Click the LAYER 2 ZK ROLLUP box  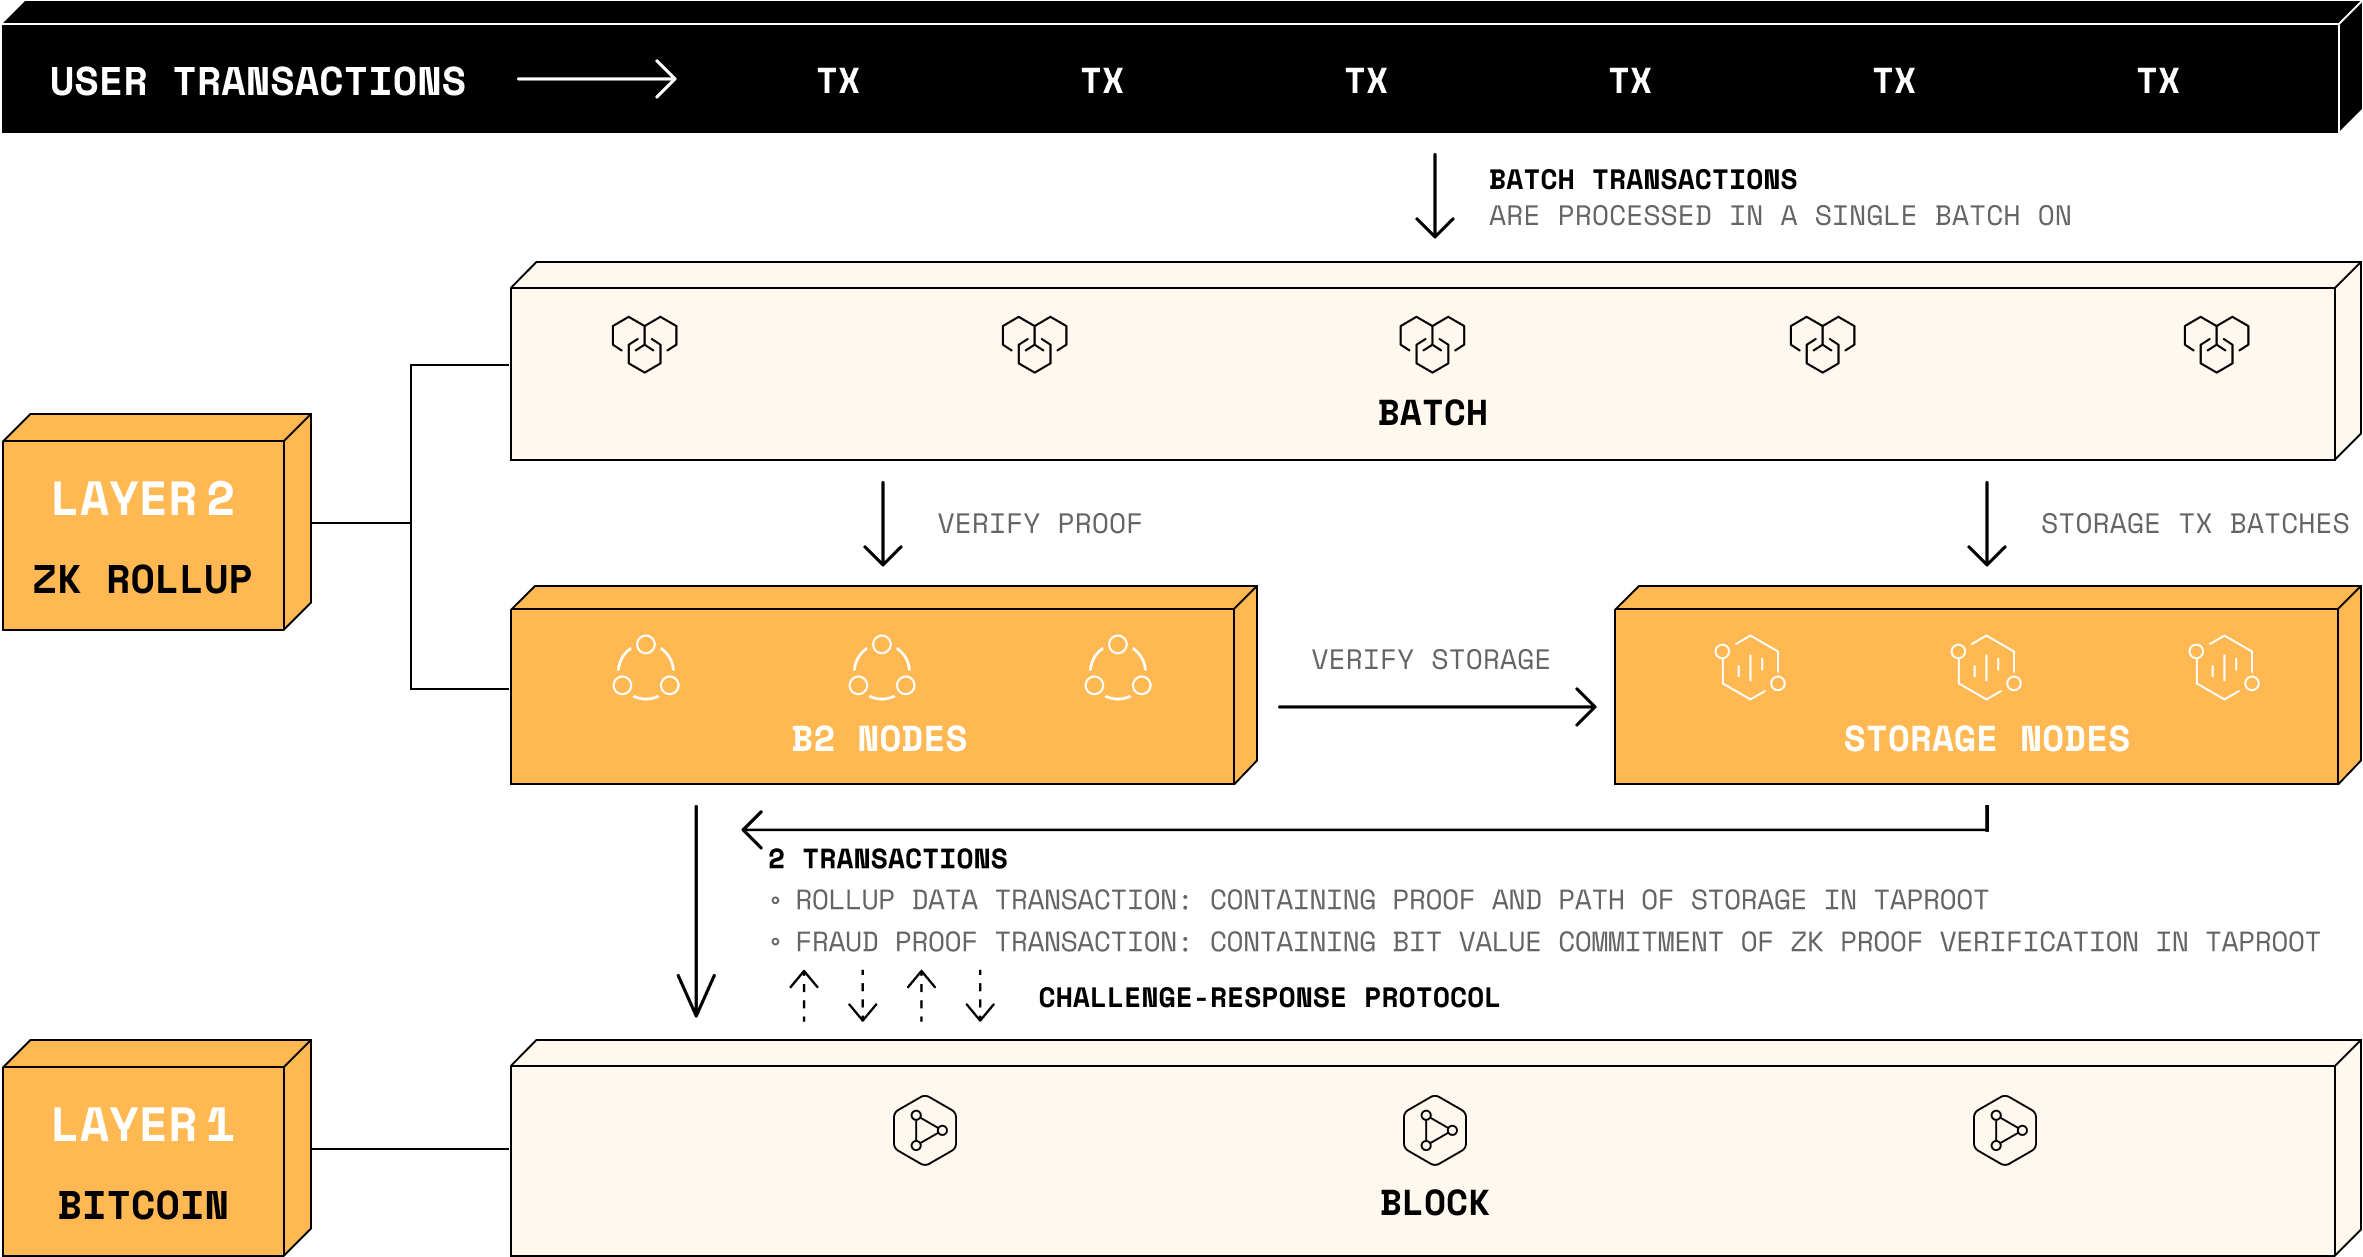point(145,535)
